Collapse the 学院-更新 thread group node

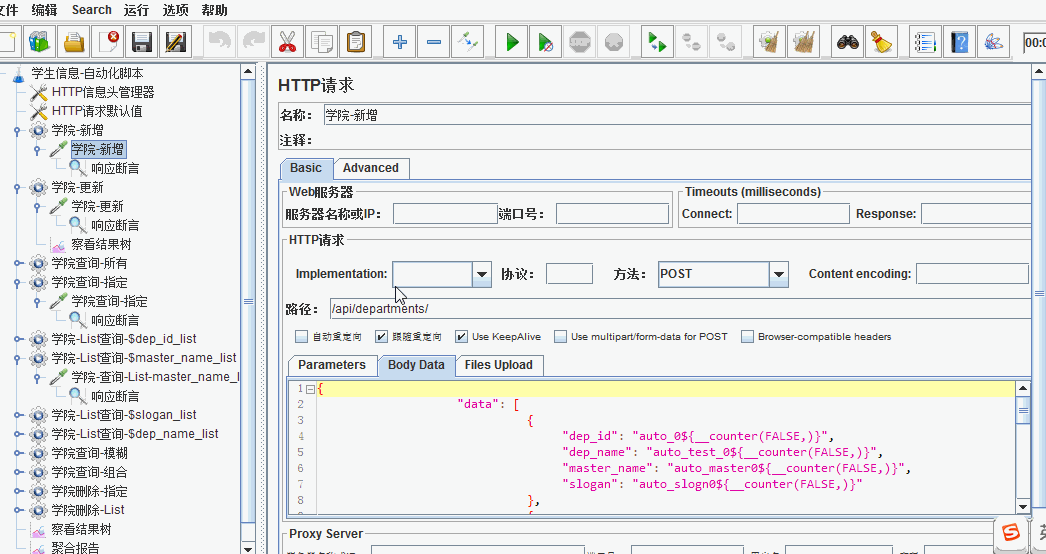17,188
